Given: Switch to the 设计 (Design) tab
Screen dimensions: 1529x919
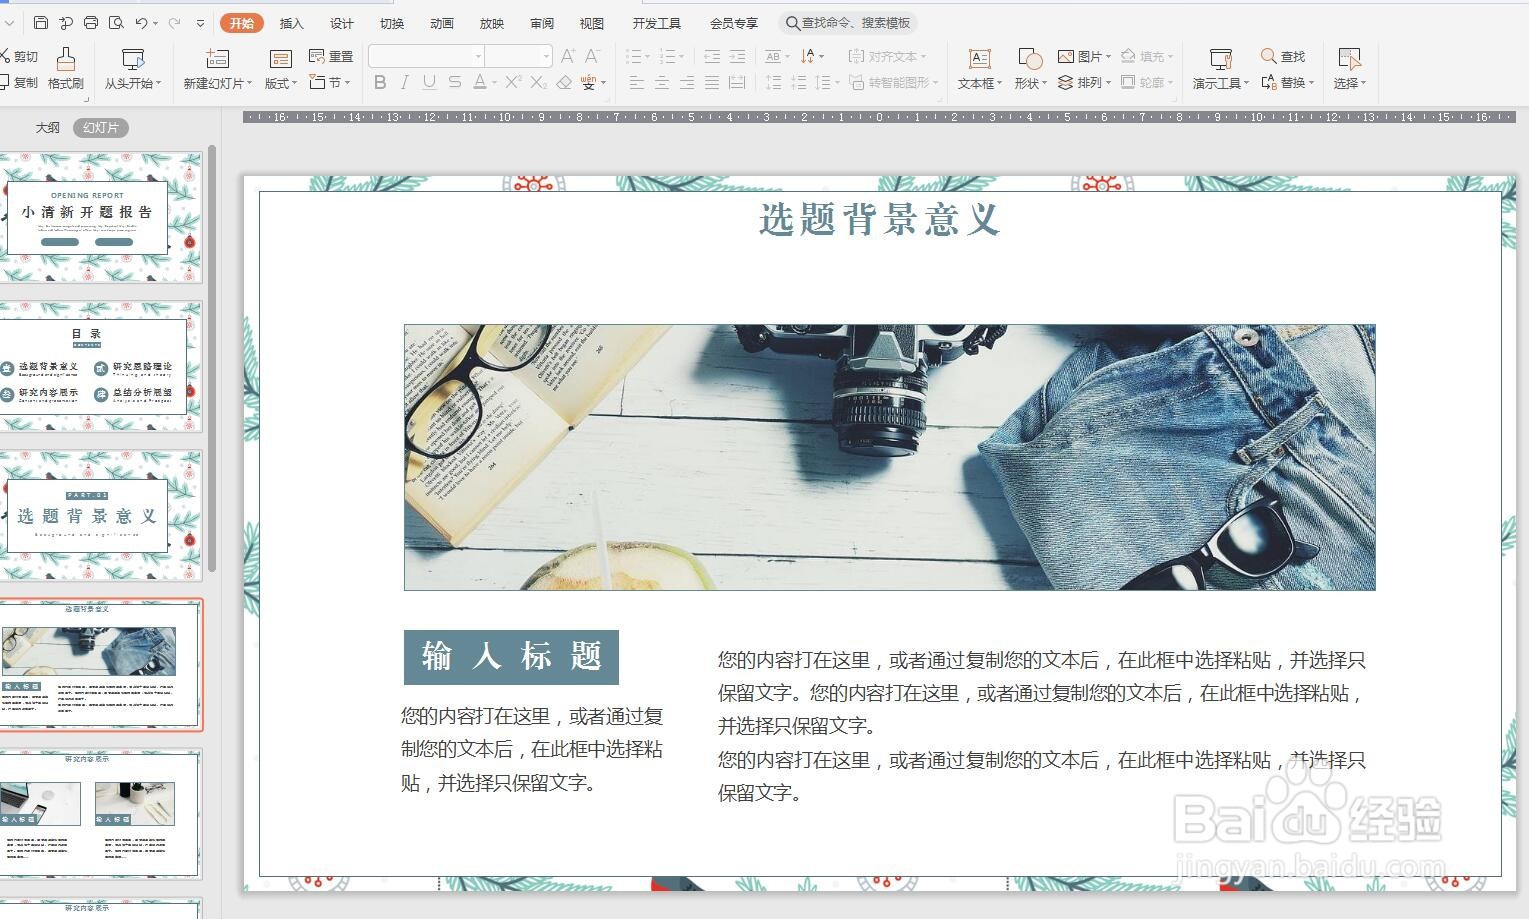Looking at the screenshot, I should click(x=342, y=23).
